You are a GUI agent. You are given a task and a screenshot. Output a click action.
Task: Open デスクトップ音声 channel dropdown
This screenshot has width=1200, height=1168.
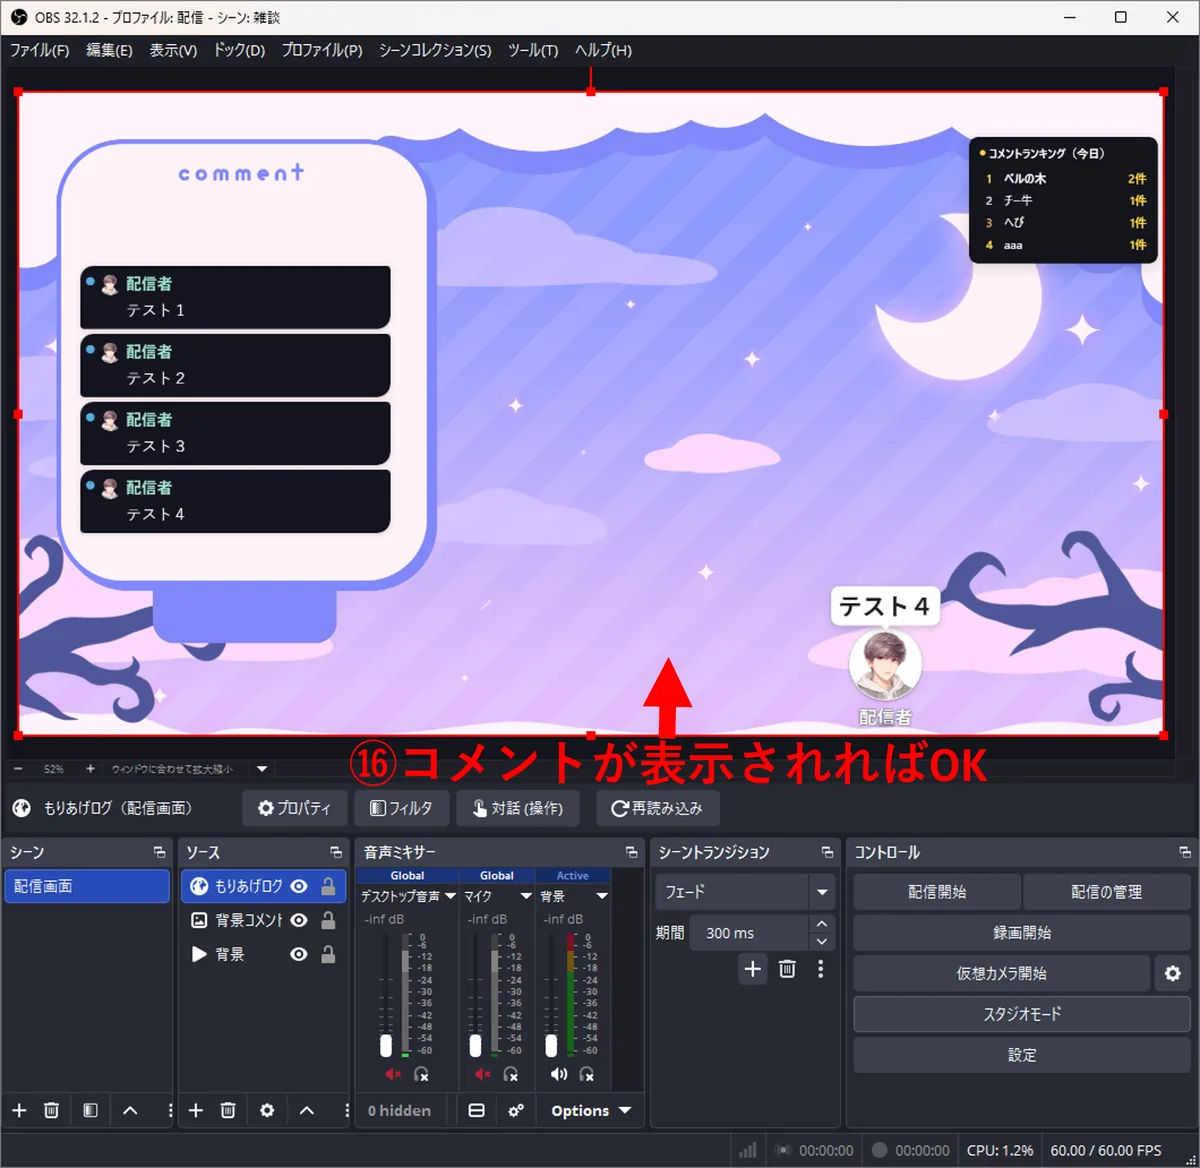tap(450, 896)
